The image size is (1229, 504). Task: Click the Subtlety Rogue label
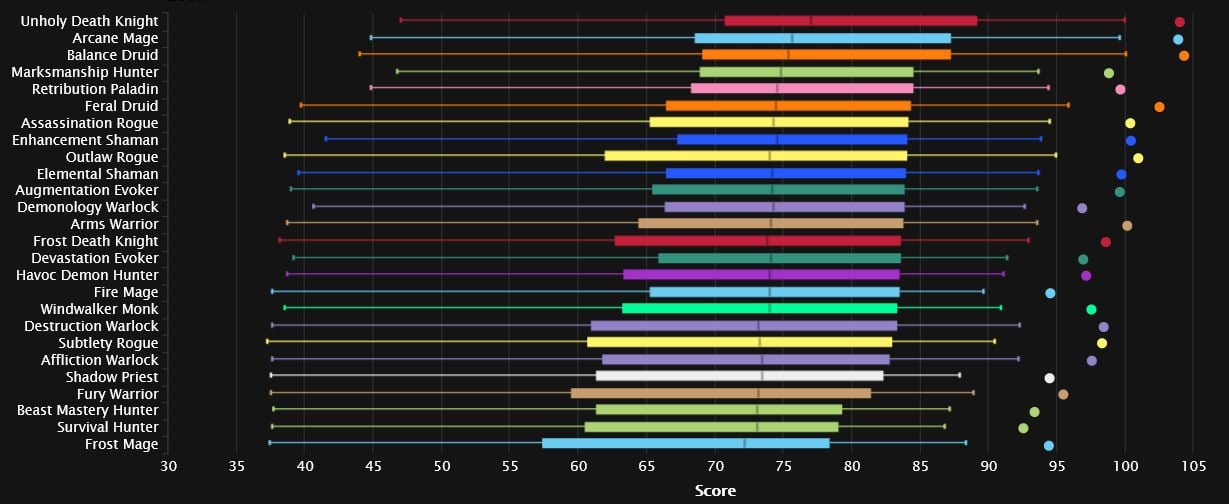(109, 343)
